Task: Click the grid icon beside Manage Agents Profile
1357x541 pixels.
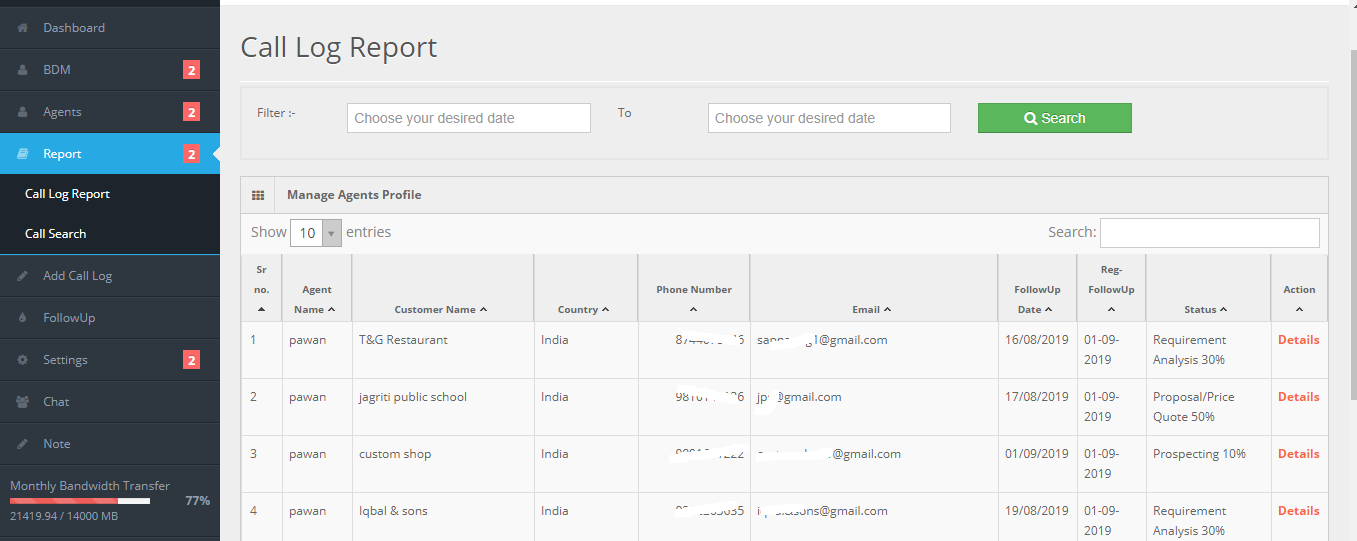Action: (x=257, y=195)
